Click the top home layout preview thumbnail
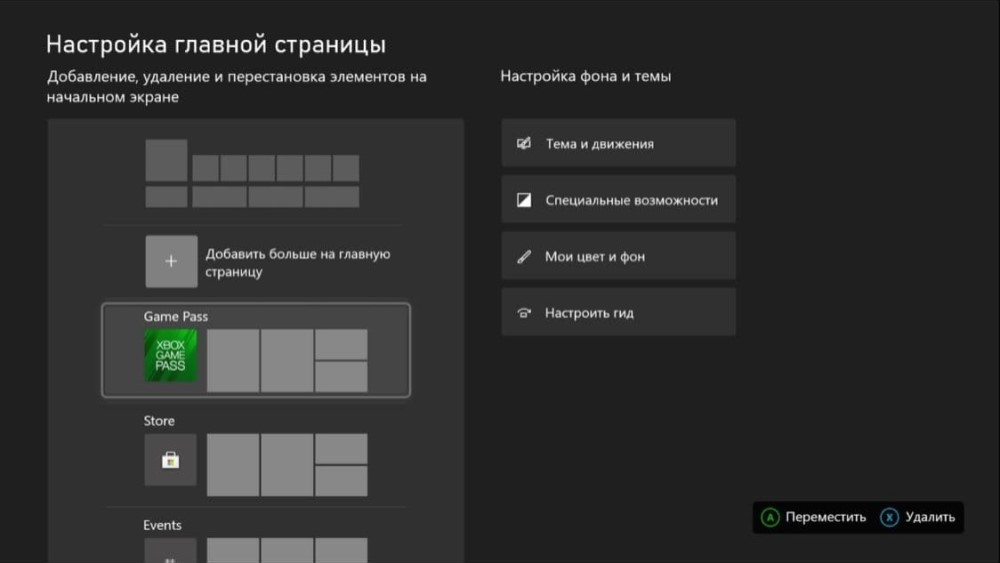Image resolution: width=1000 pixels, height=563 pixels. [x=252, y=173]
